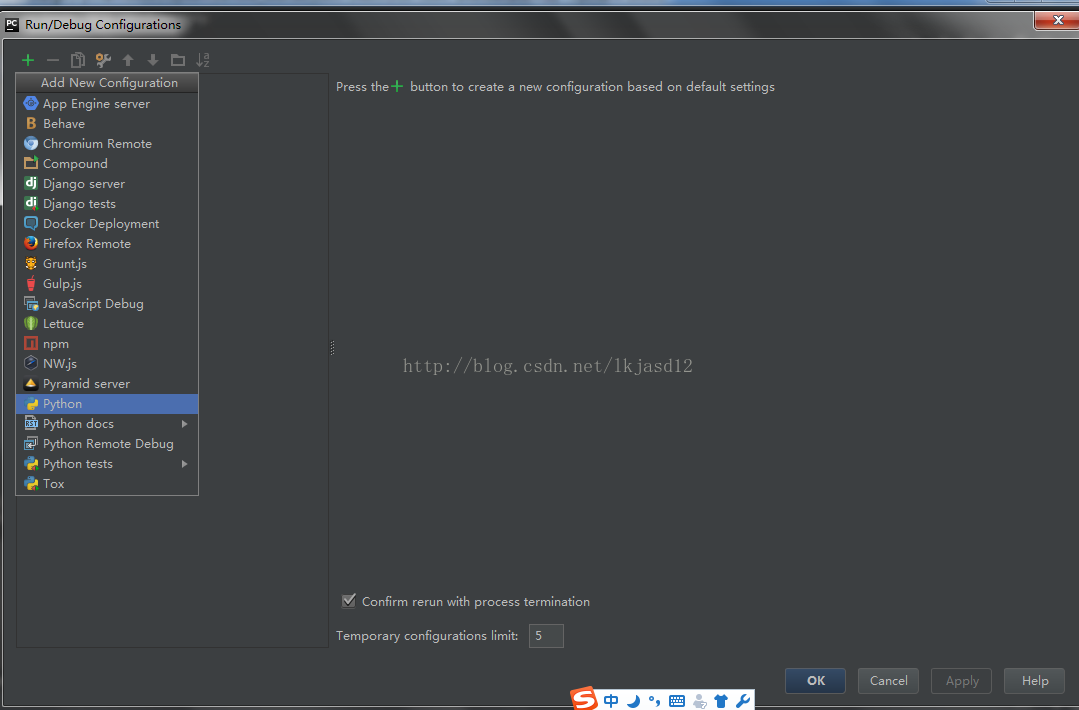The image size is (1079, 710).
Task: Click the Compound folder icon
Action: pyautogui.click(x=31, y=164)
